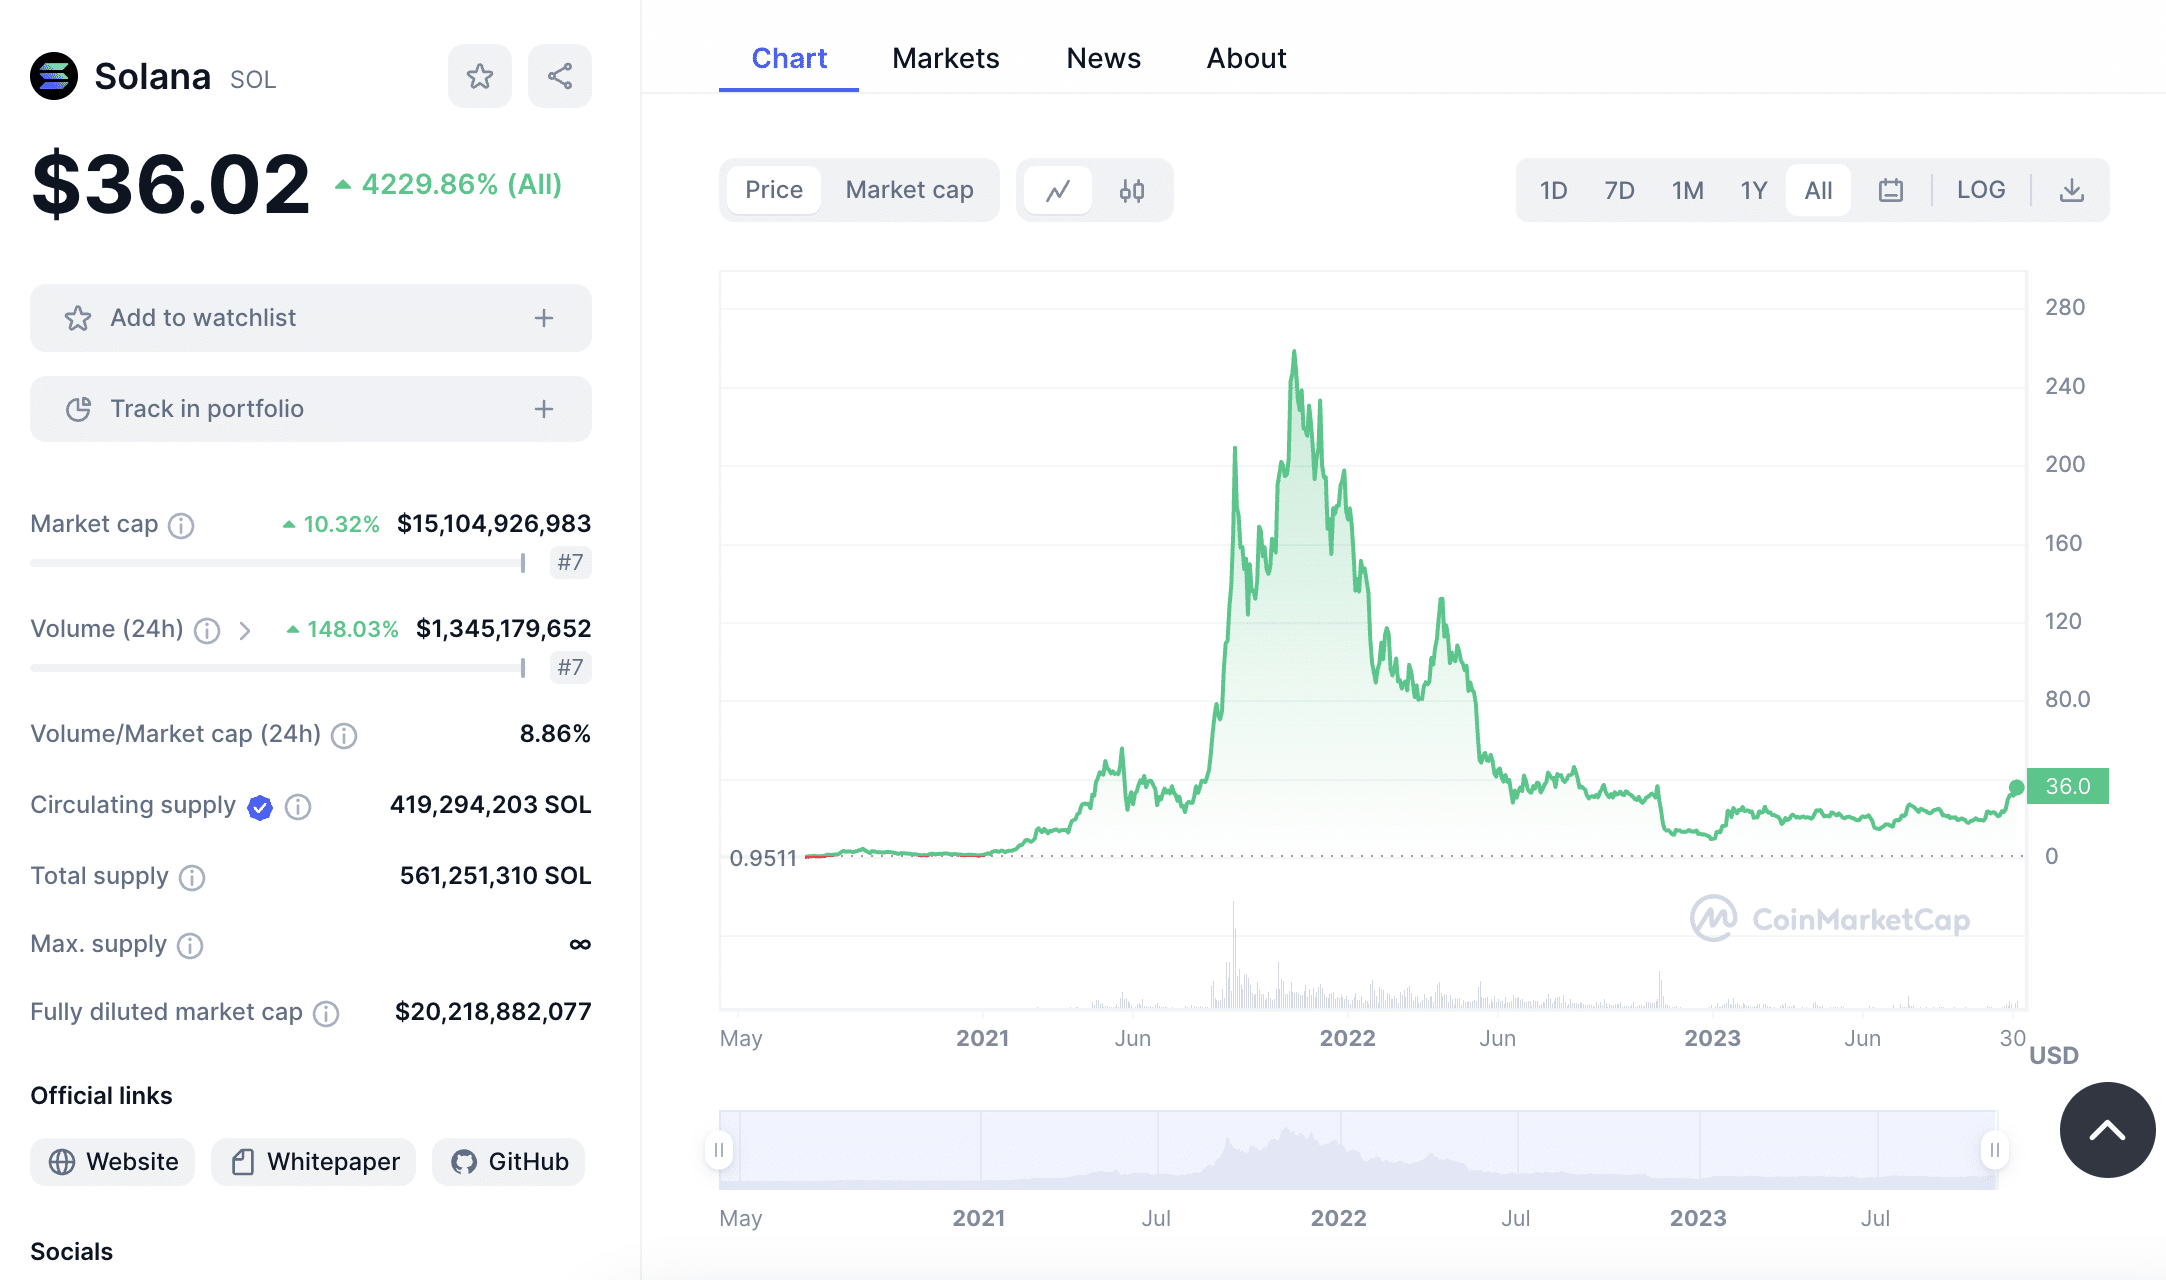Viewport: 2166px width, 1280px height.
Task: Click Fully diluted market cap info icon
Action: click(326, 1013)
